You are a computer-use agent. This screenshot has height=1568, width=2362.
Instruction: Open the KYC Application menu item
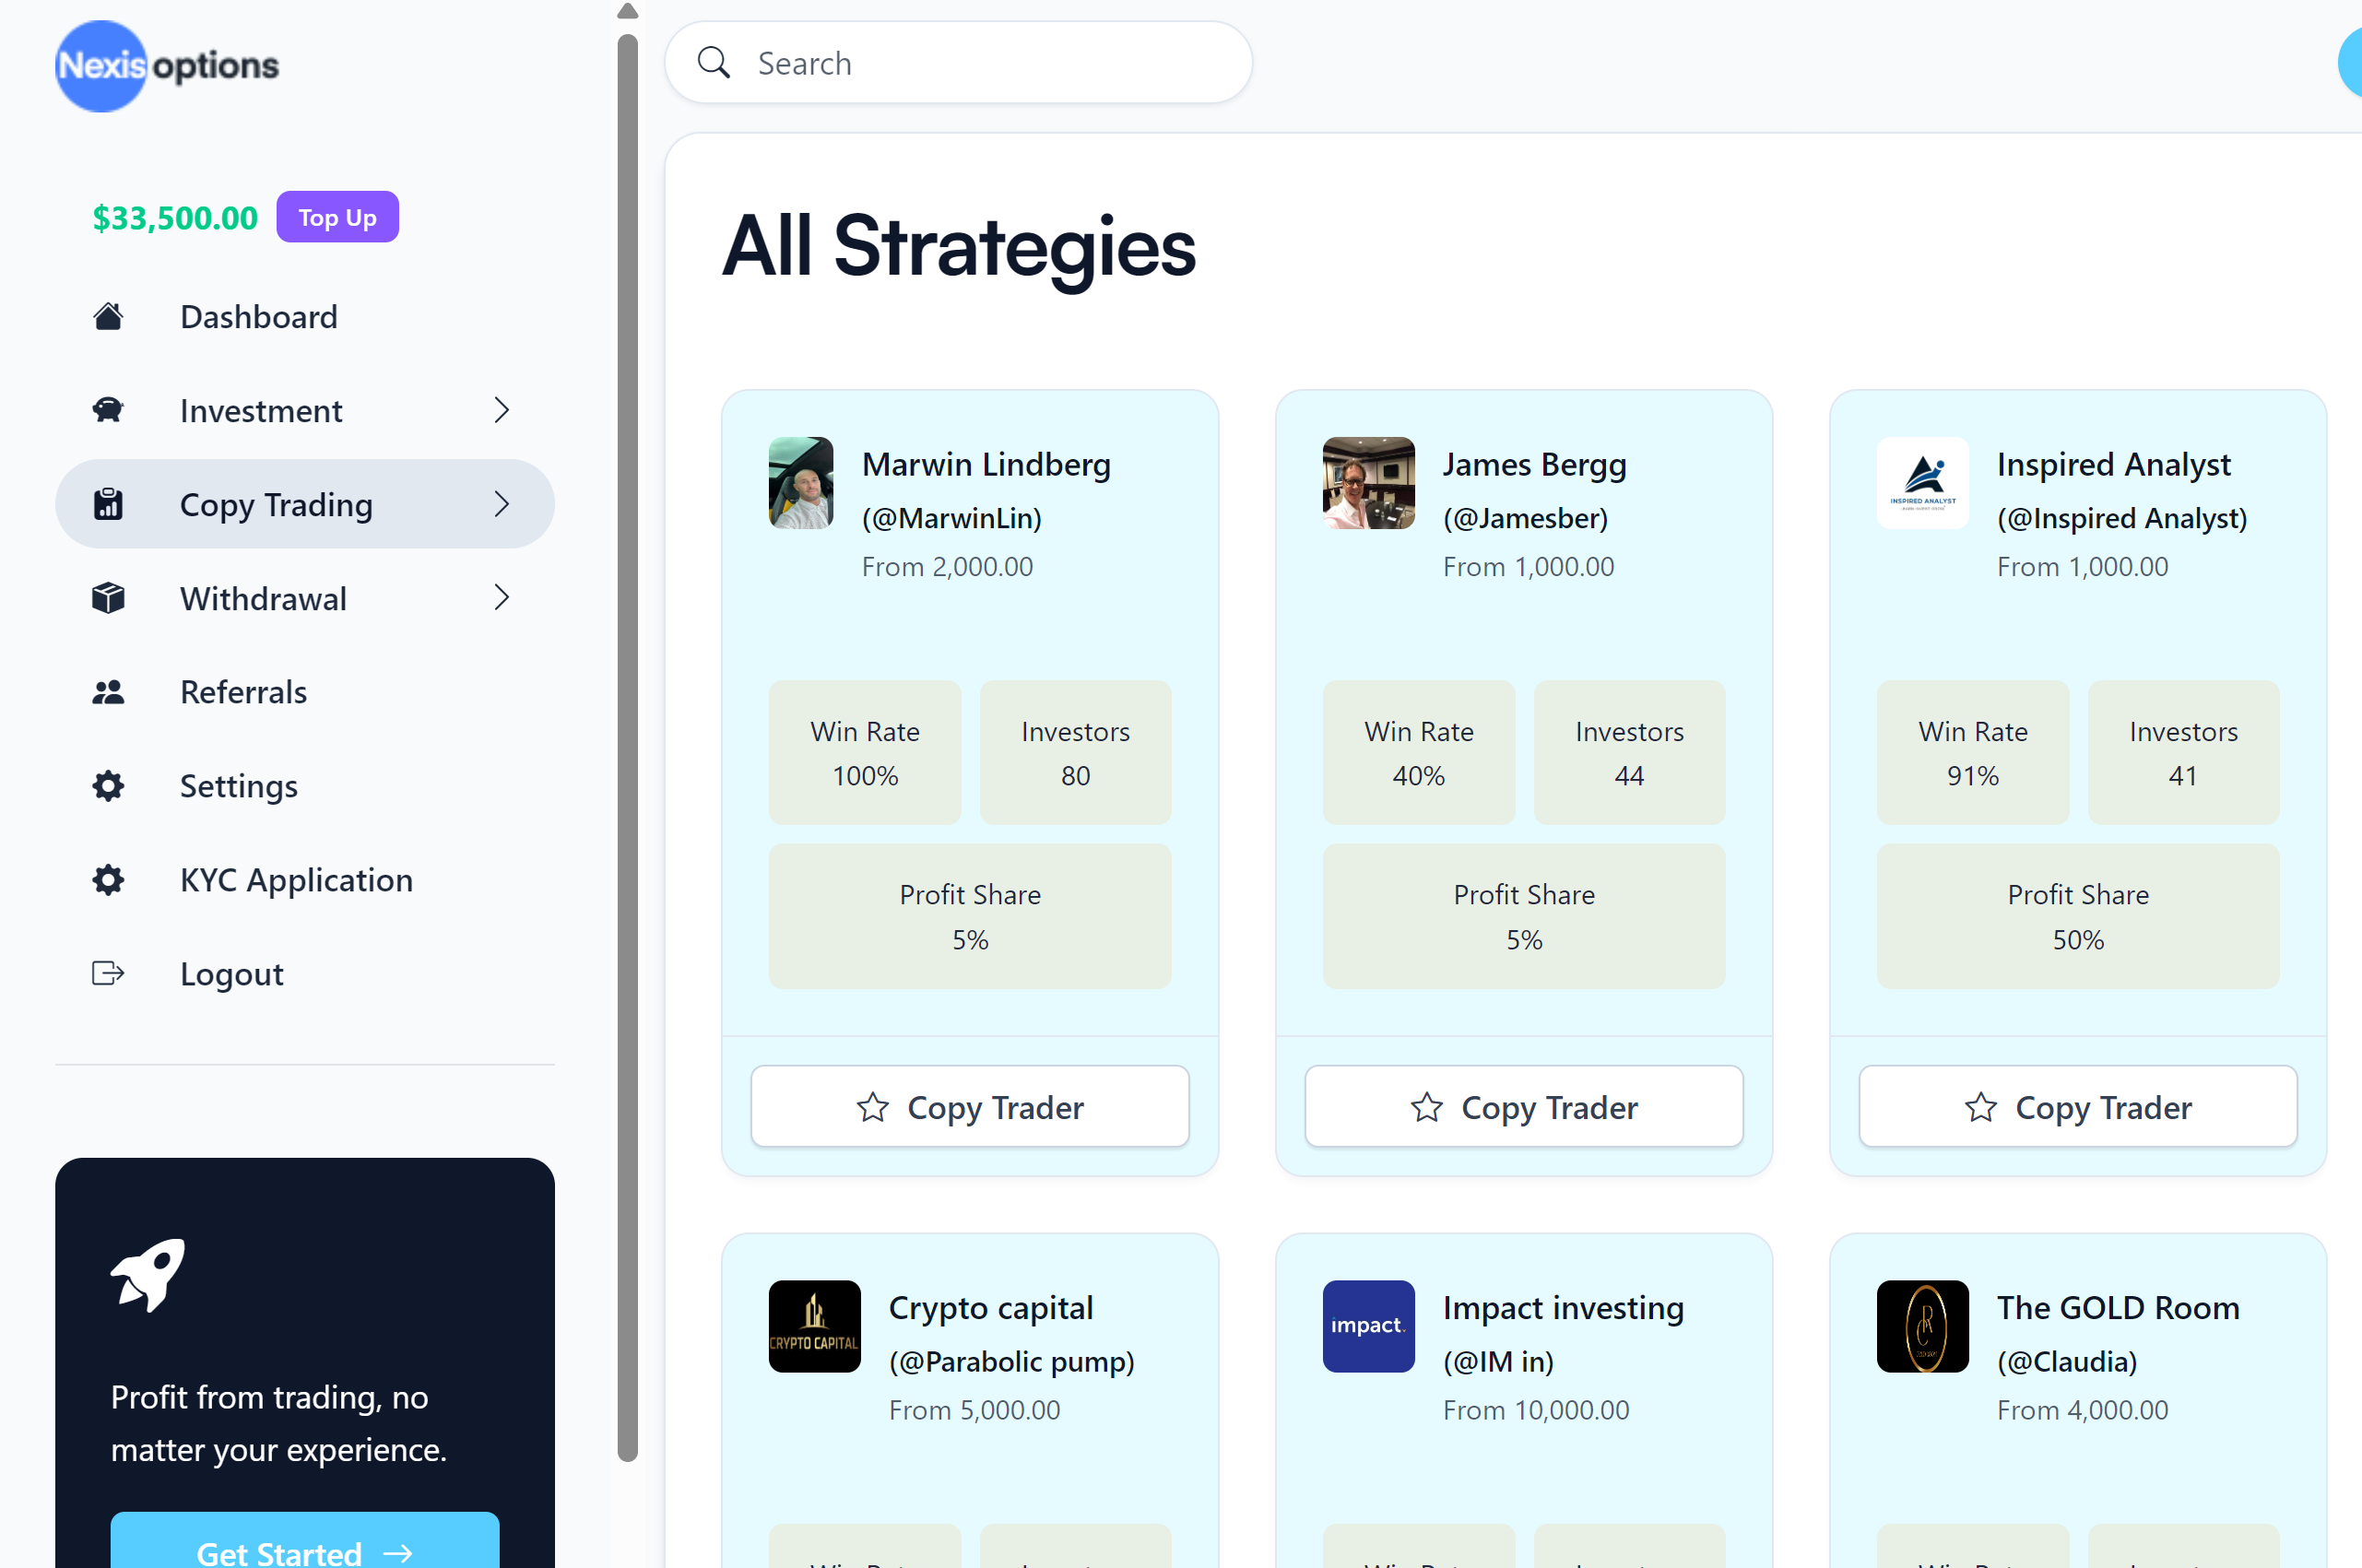tap(296, 880)
